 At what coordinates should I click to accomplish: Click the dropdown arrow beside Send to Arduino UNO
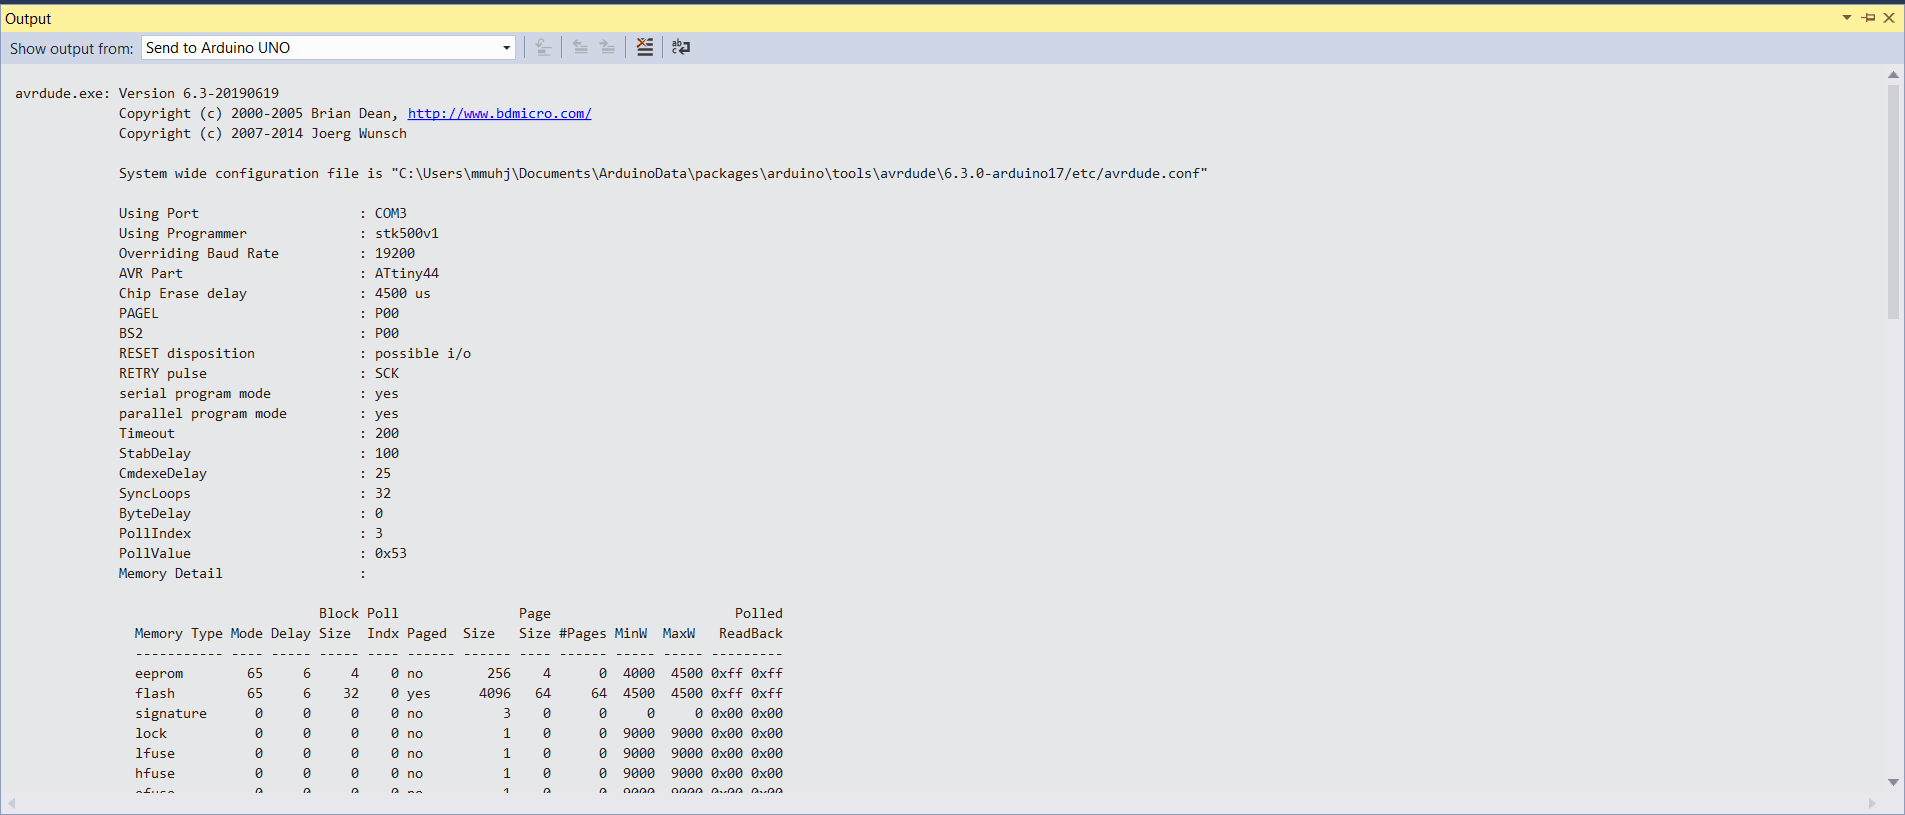tap(506, 48)
